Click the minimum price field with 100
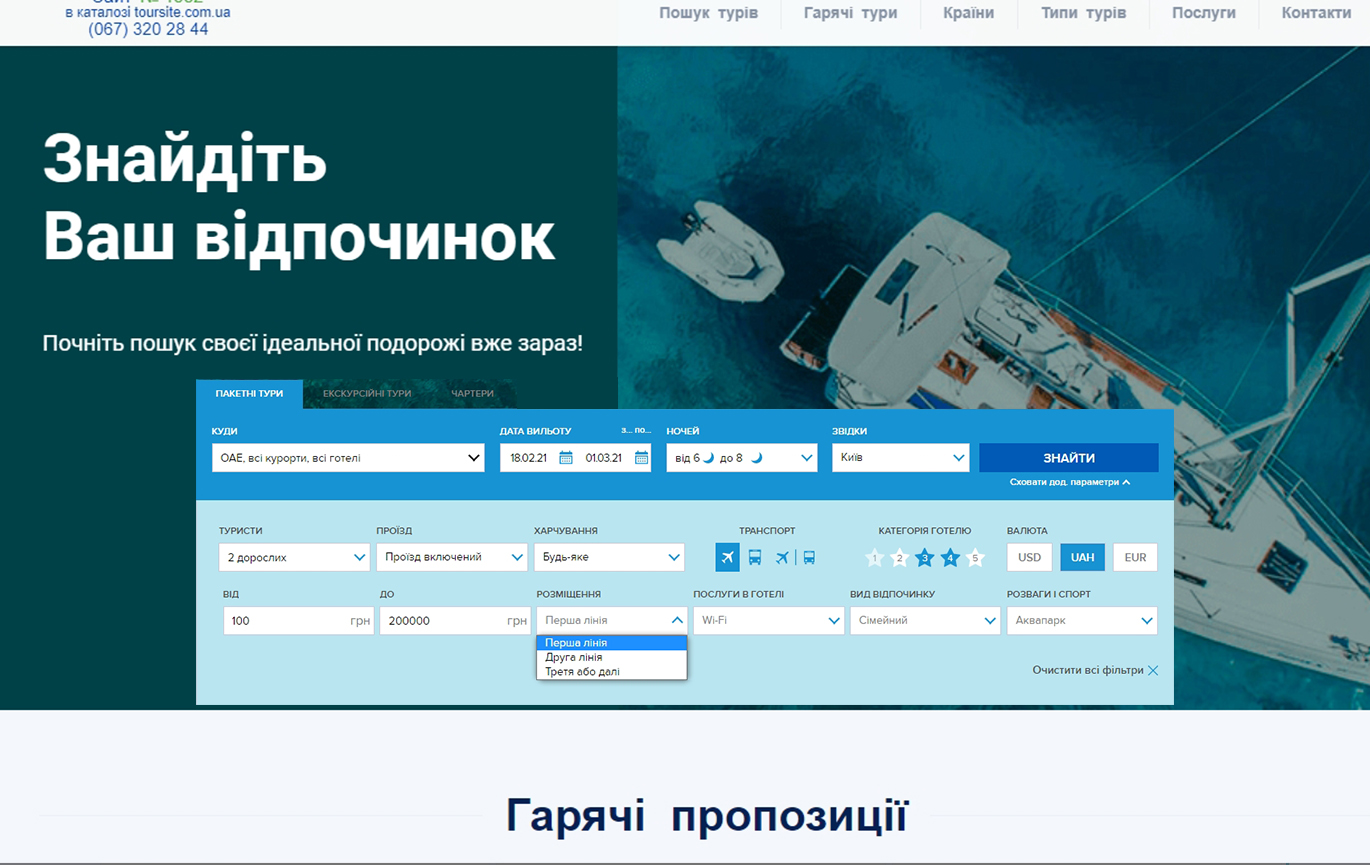The width and height of the screenshot is (1370, 865). pos(298,620)
